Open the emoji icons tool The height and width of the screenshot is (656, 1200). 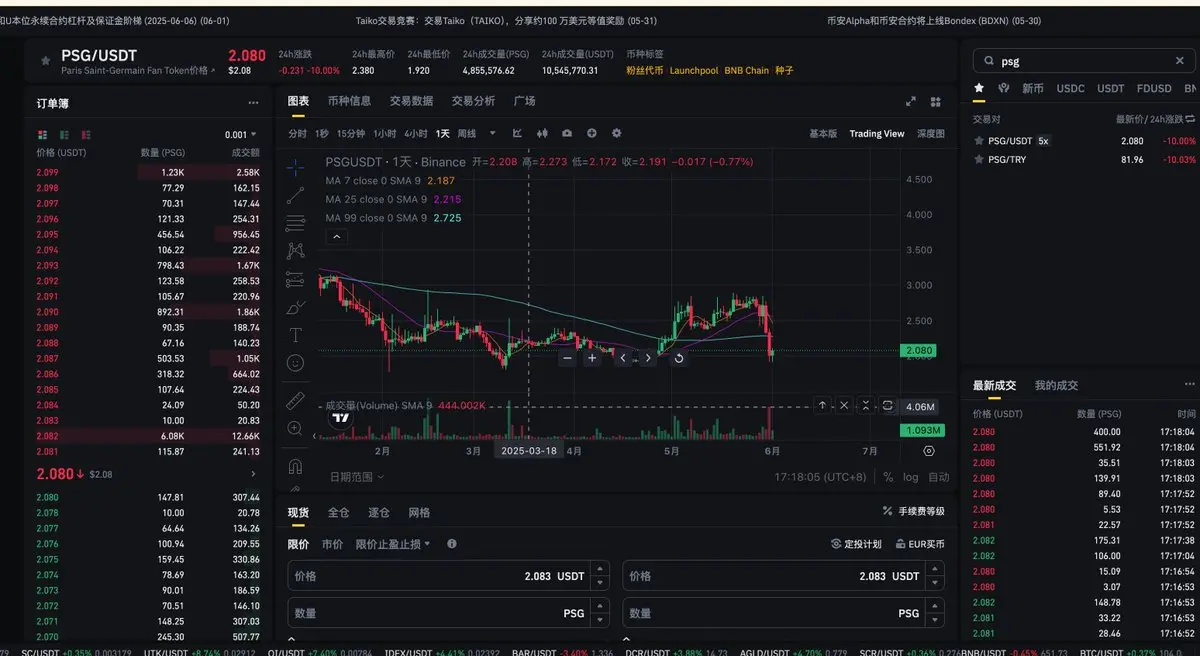[x=295, y=362]
